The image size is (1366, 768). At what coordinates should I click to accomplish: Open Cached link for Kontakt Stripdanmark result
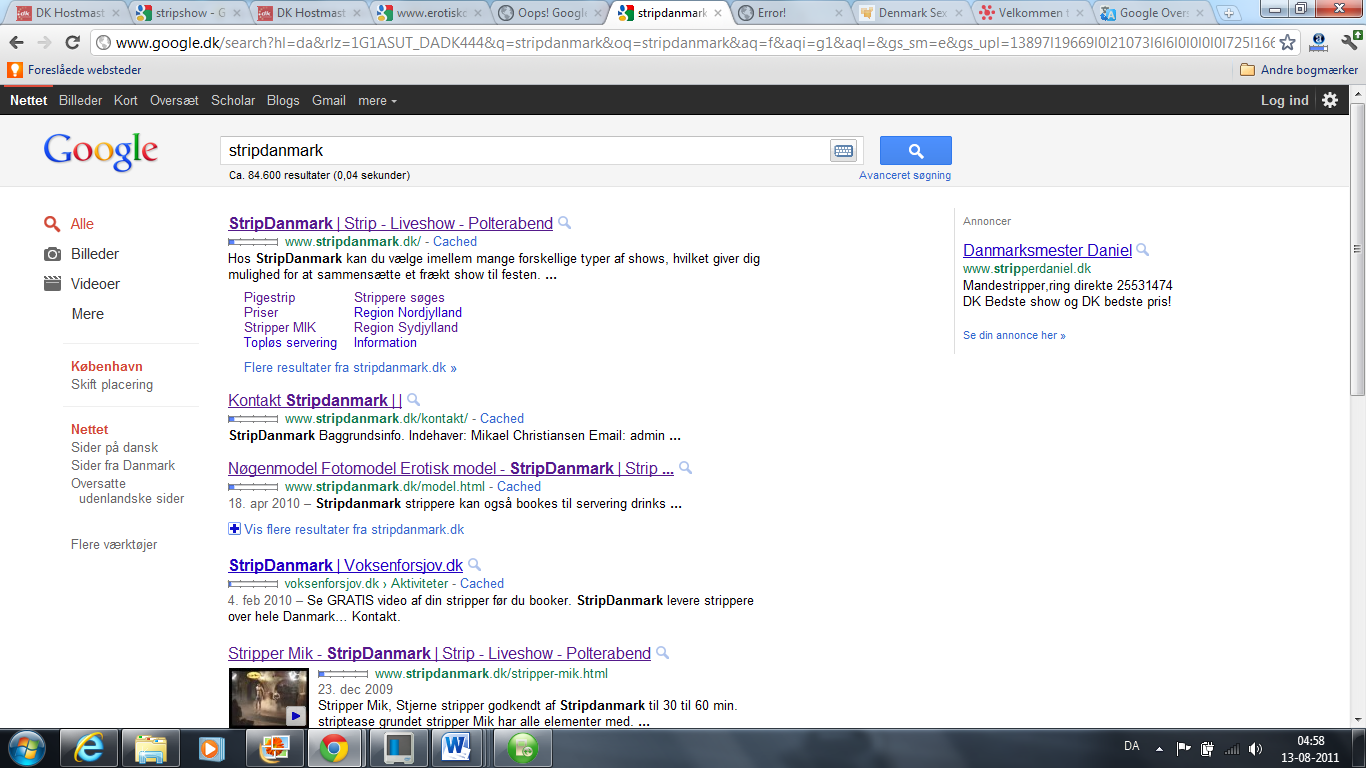click(x=502, y=418)
